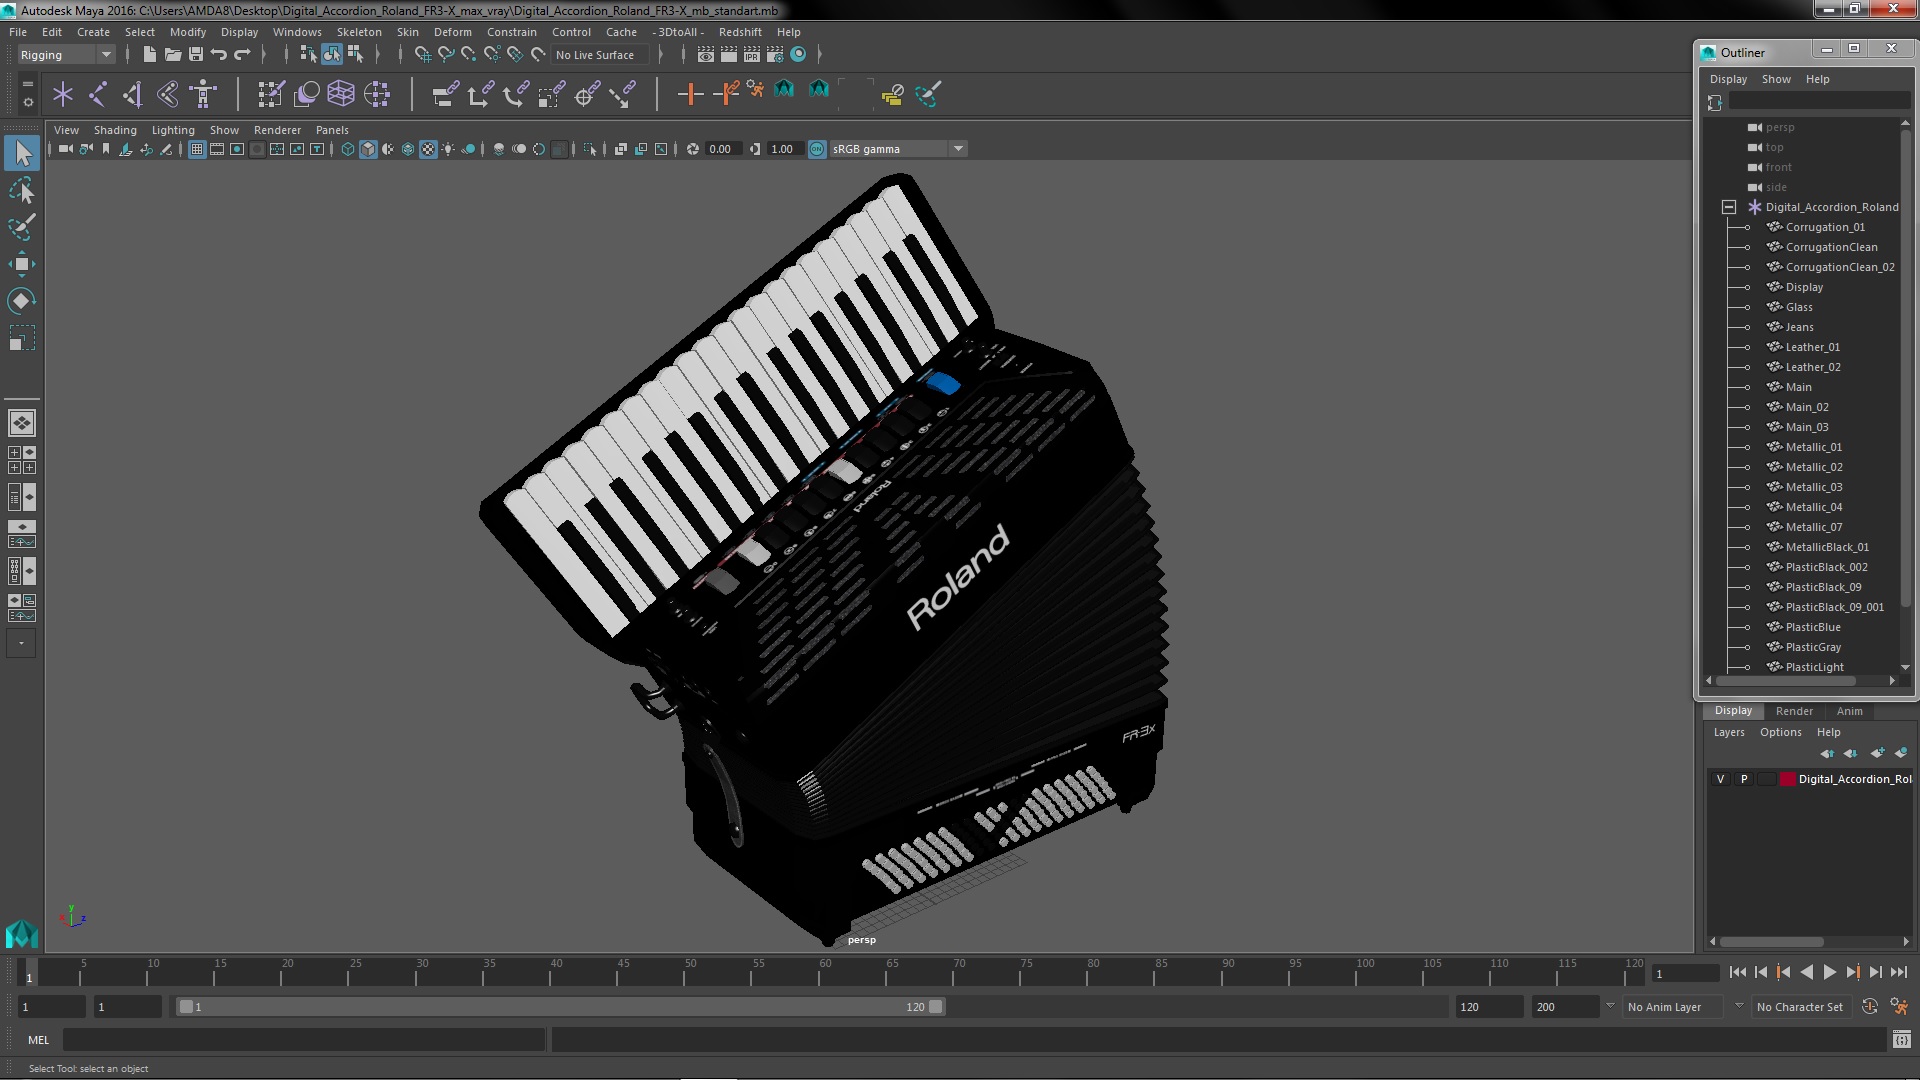Image resolution: width=1920 pixels, height=1080 pixels.
Task: Click the Parent Constraint shelf icon
Action: 445,95
